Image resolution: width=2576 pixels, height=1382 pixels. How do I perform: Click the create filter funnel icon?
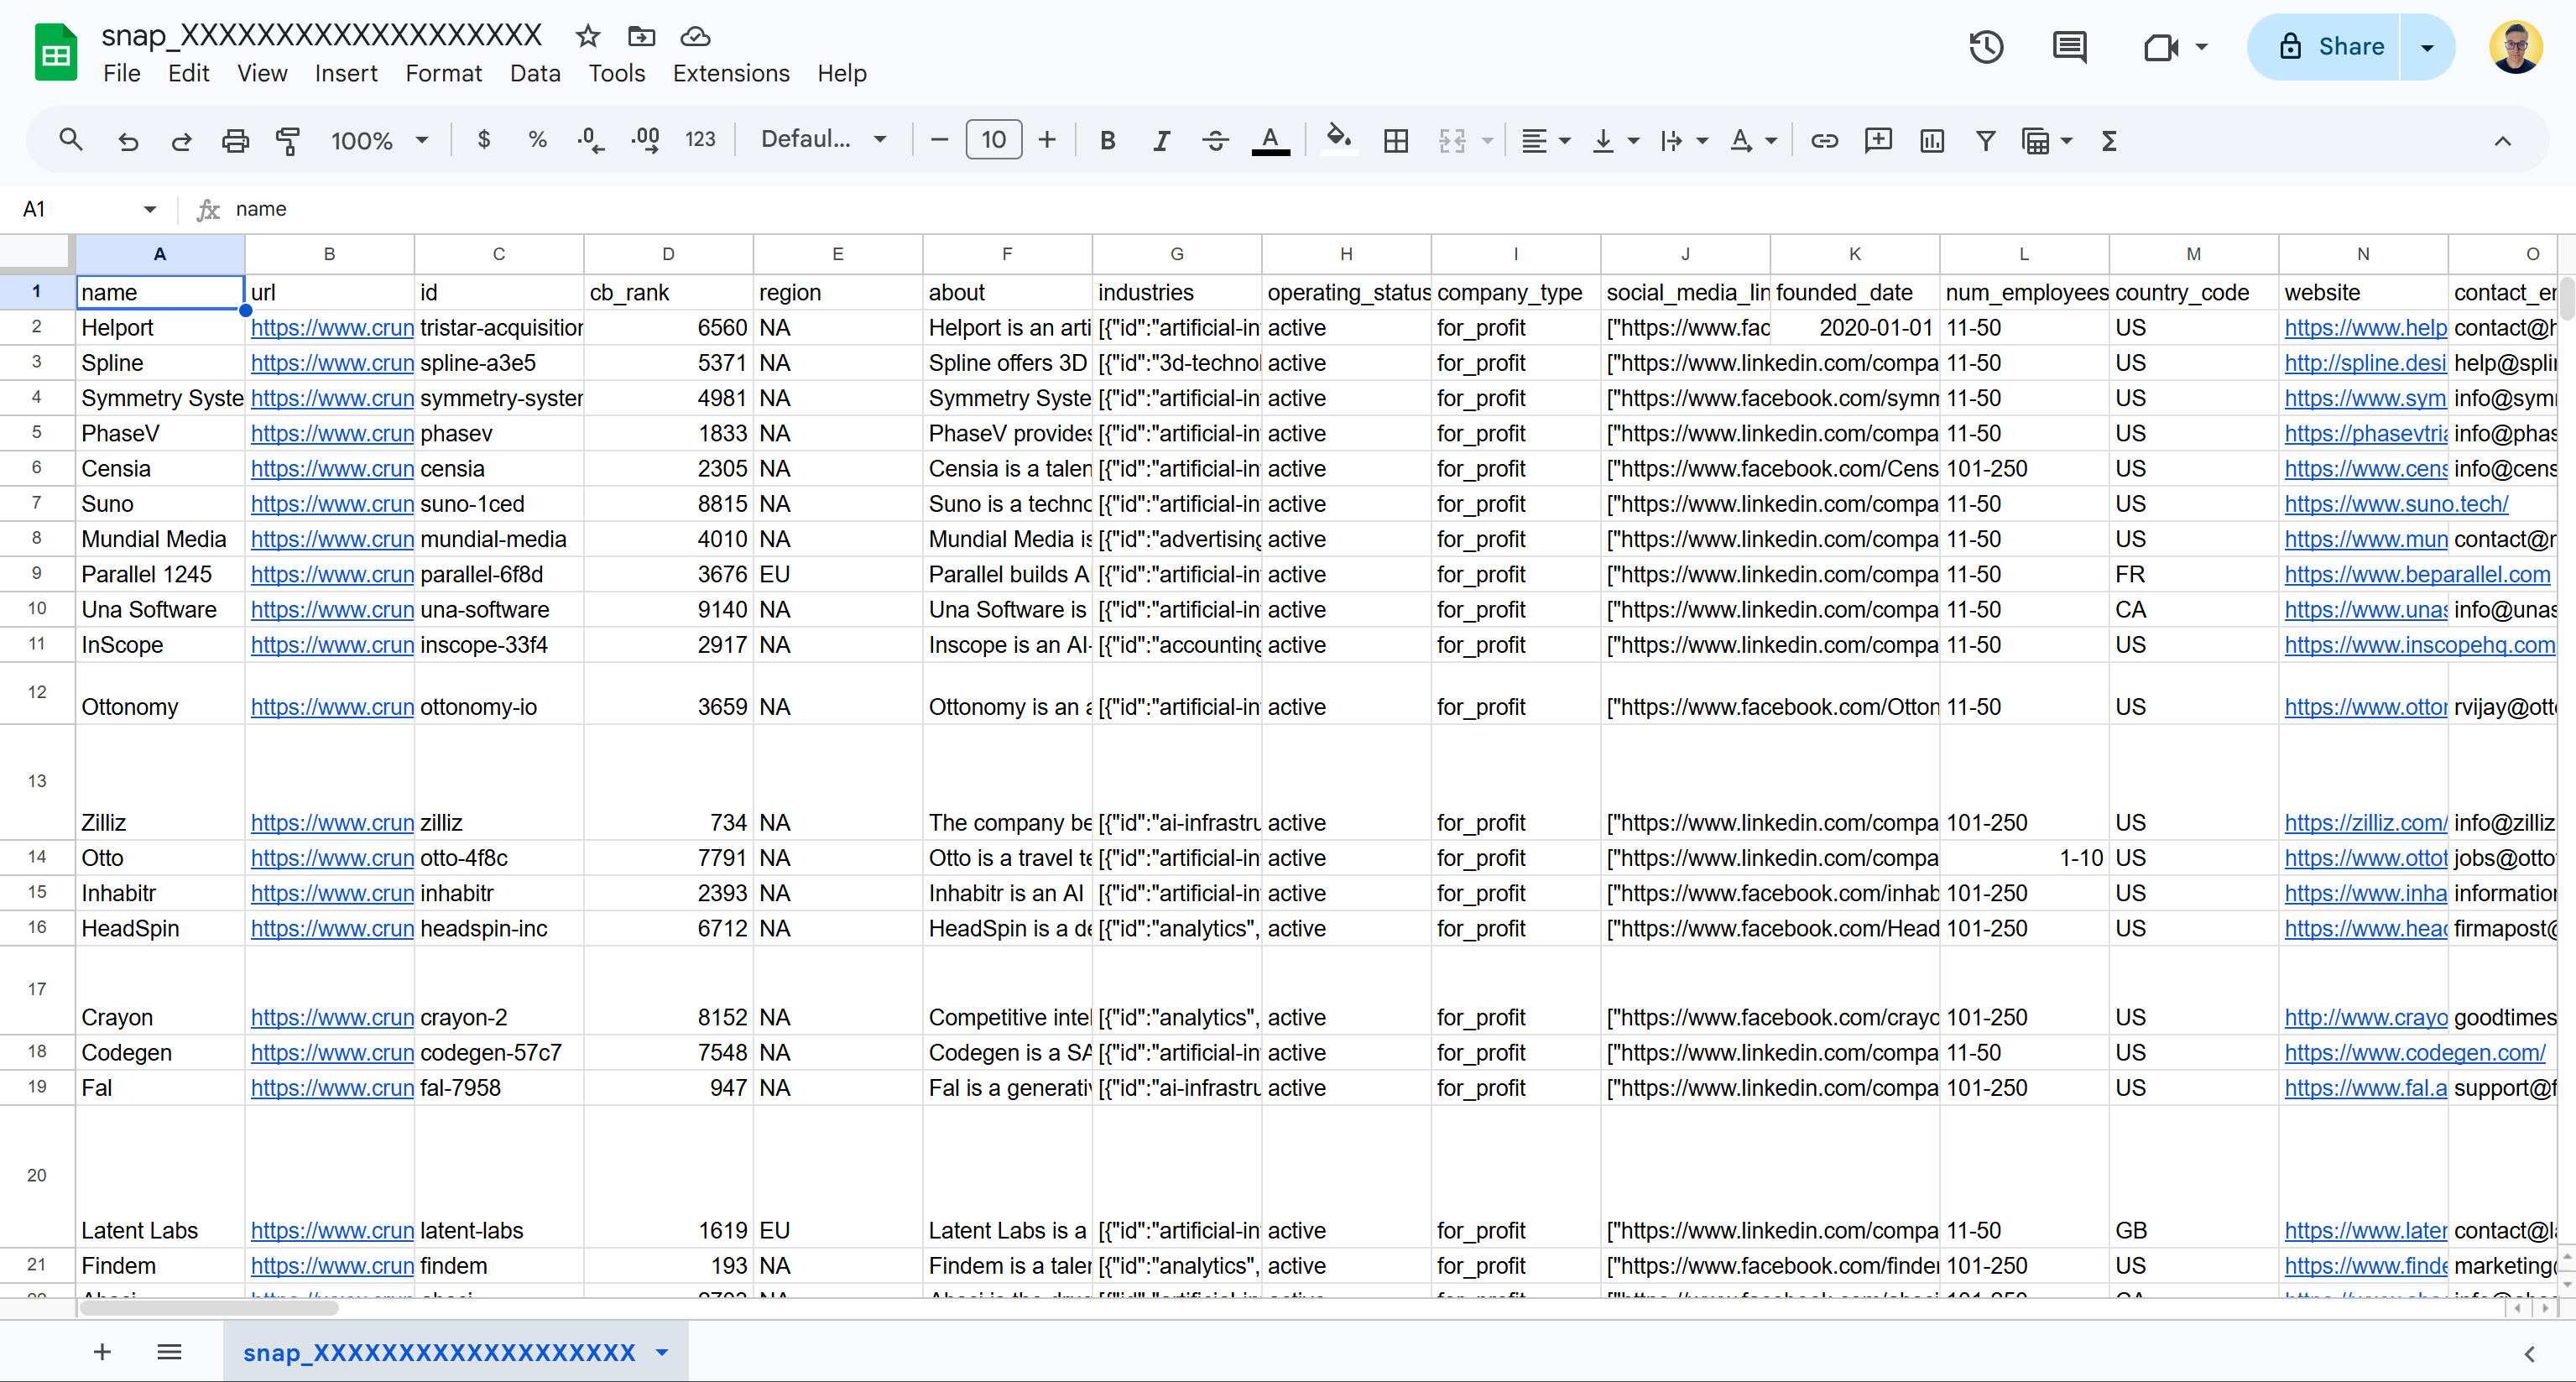click(1986, 140)
